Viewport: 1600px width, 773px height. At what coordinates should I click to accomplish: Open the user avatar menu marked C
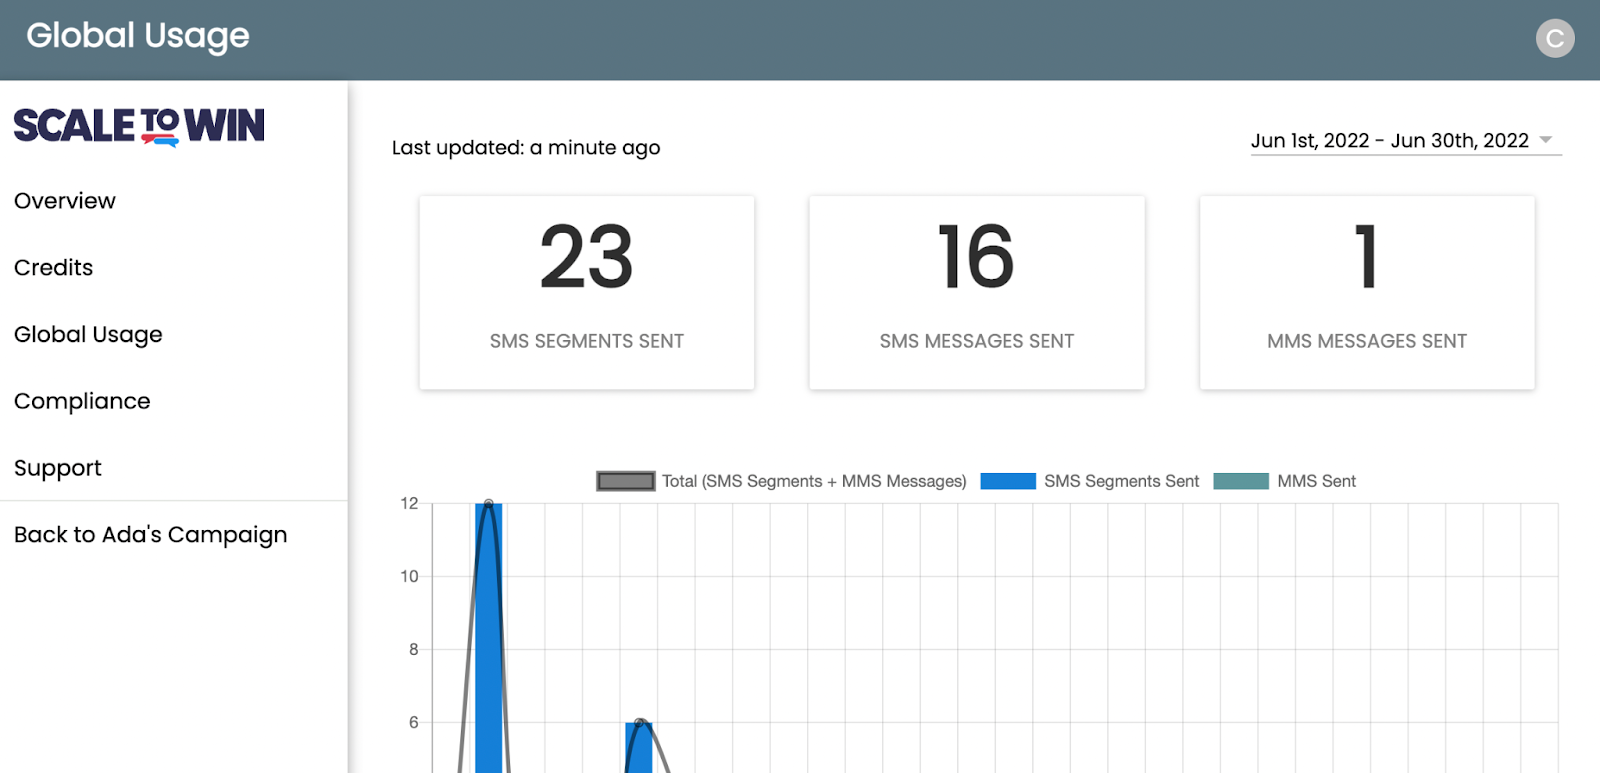click(1554, 39)
